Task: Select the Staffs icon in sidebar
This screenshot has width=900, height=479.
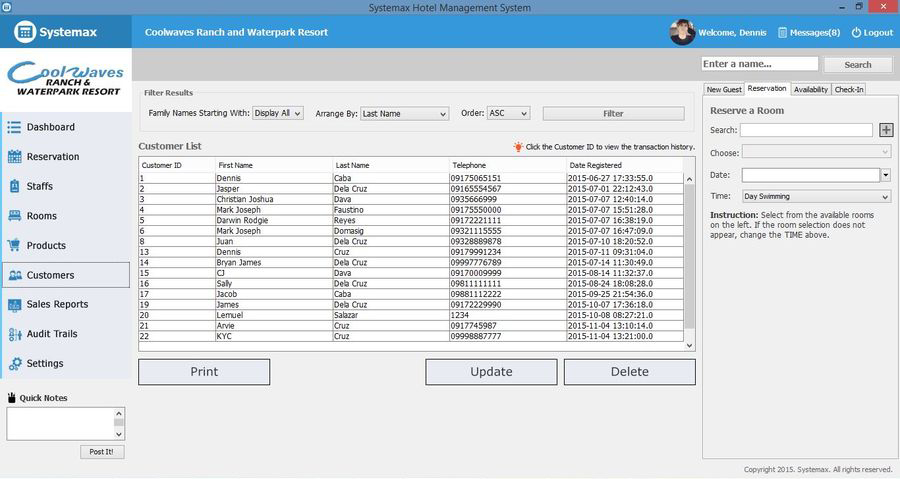Action: [x=15, y=186]
